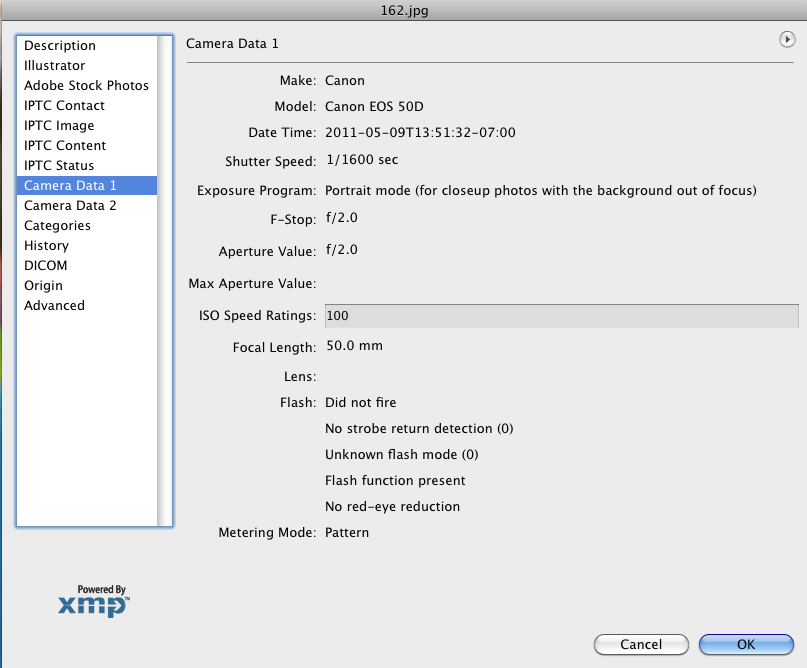807x668 pixels.
Task: Open the Adobe Stock Photos section
Action: (x=86, y=85)
